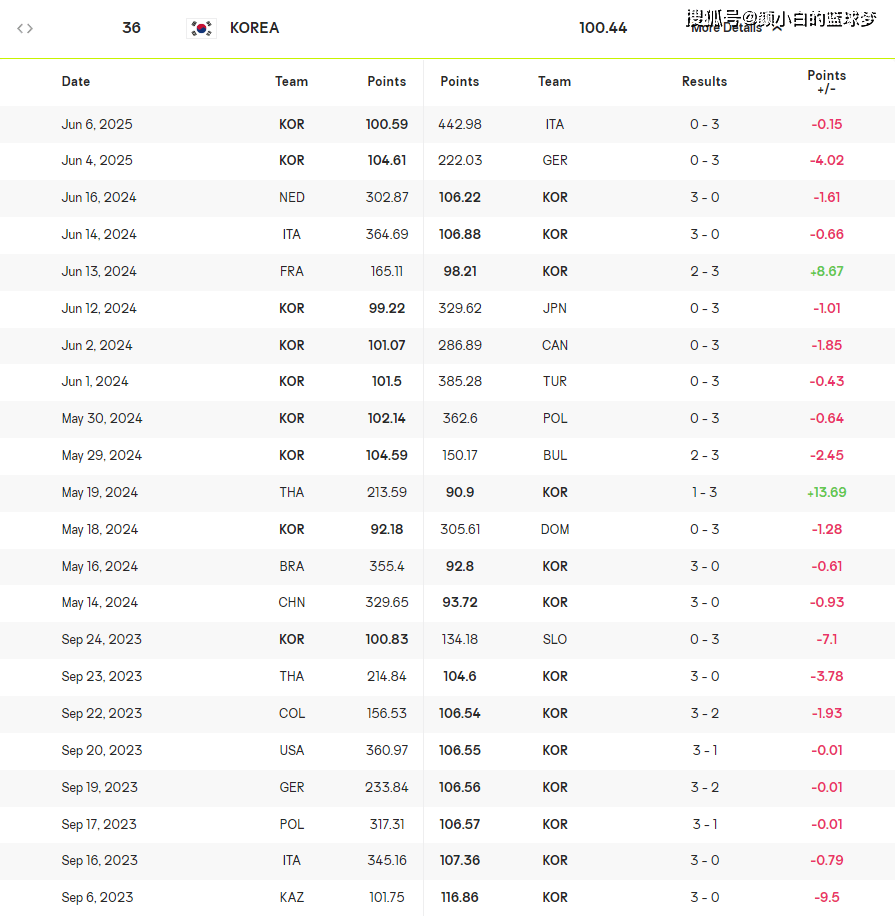Image resolution: width=895 pixels, height=916 pixels.
Task: Click the KOREA team name
Action: point(255,28)
